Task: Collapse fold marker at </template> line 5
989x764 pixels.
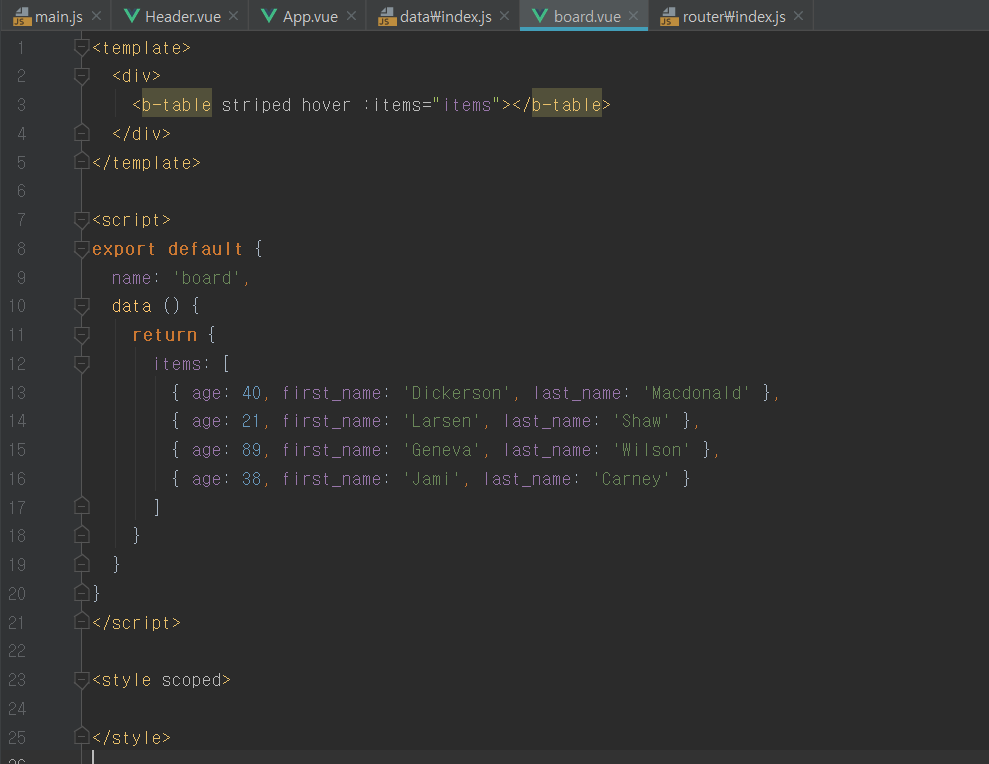Action: tap(81, 162)
